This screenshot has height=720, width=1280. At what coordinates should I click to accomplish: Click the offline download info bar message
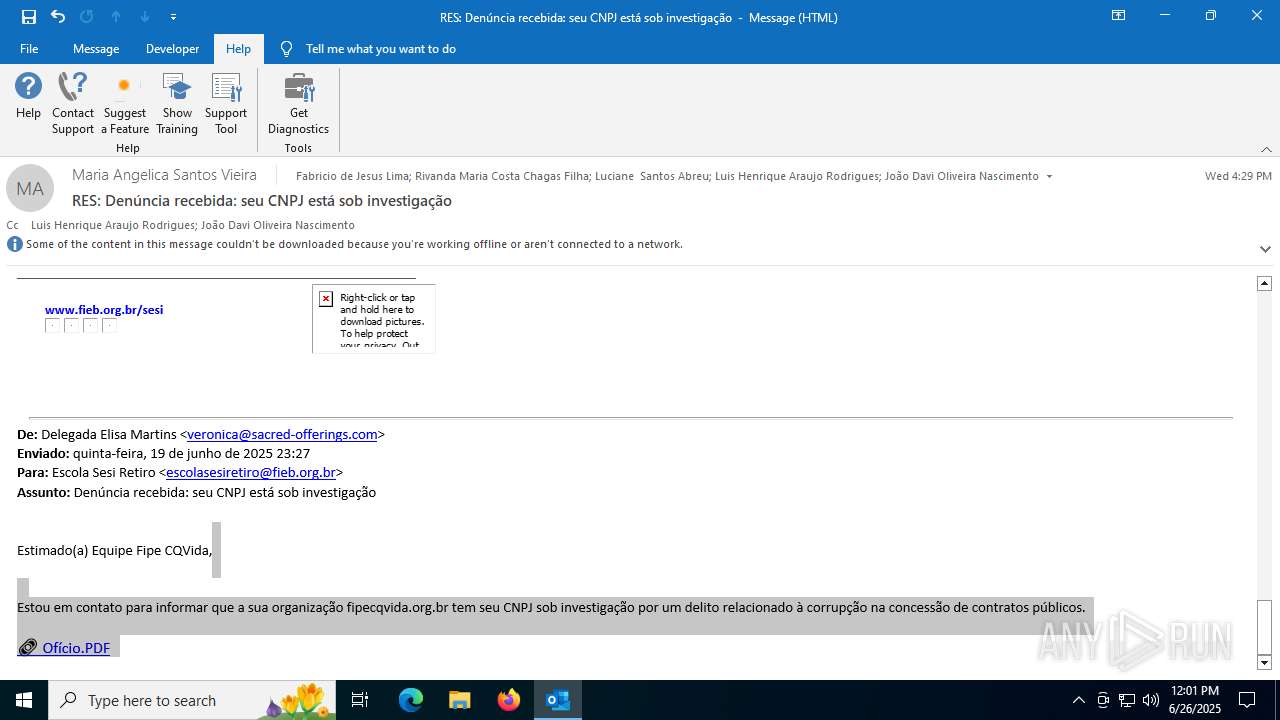pos(354,244)
